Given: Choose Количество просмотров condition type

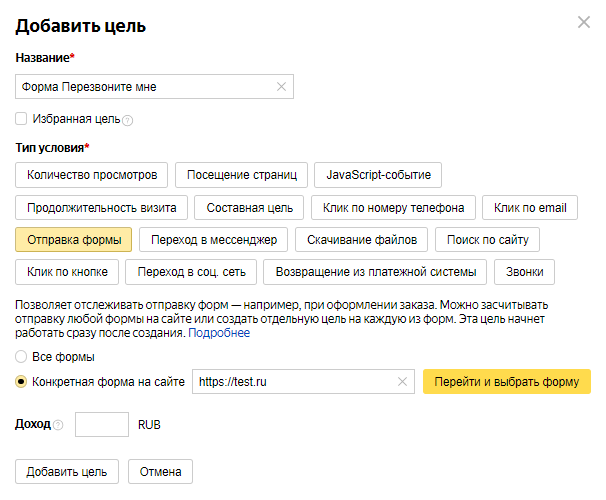Looking at the screenshot, I should (92, 175).
